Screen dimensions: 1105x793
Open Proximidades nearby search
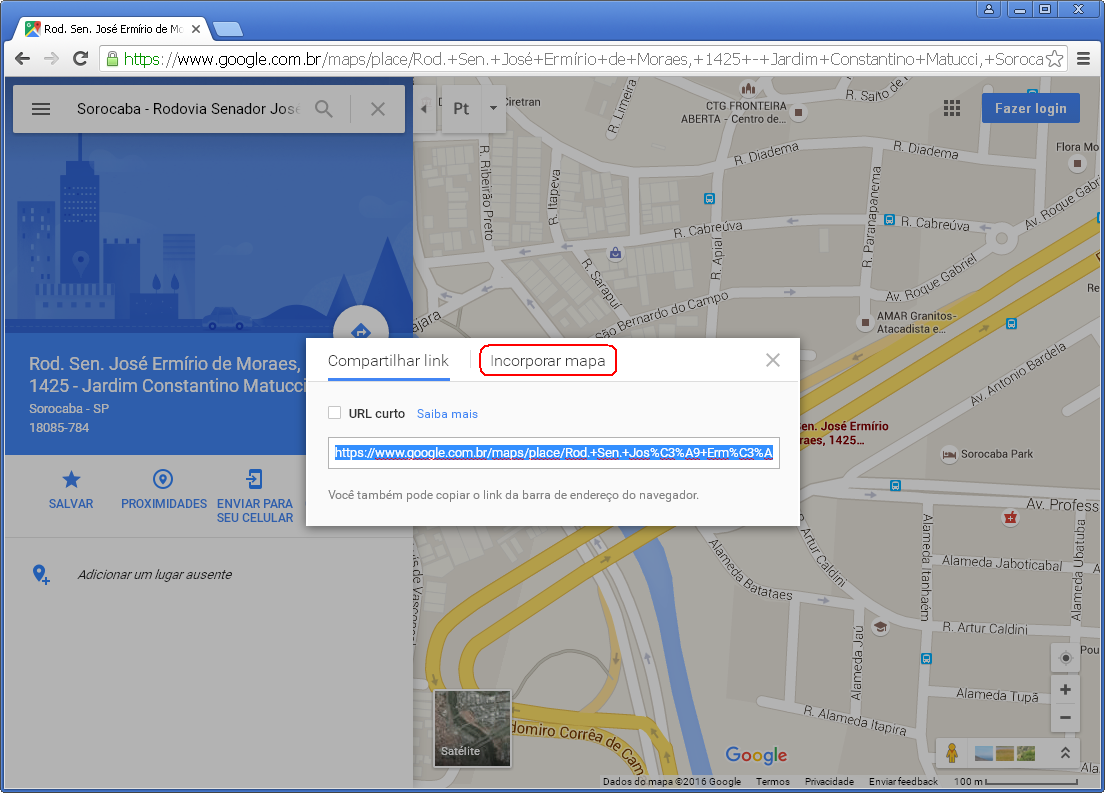[163, 480]
